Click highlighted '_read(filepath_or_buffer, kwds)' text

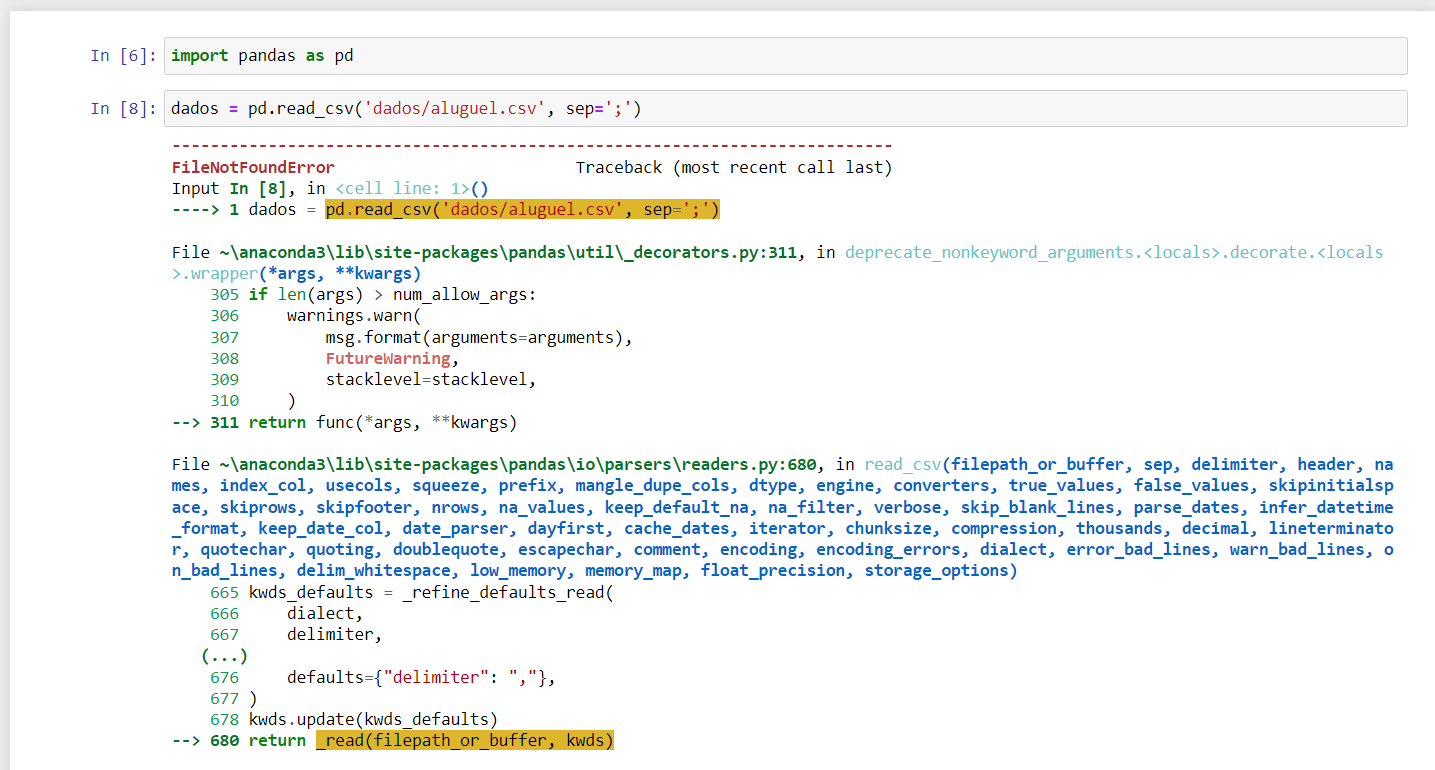(465, 740)
